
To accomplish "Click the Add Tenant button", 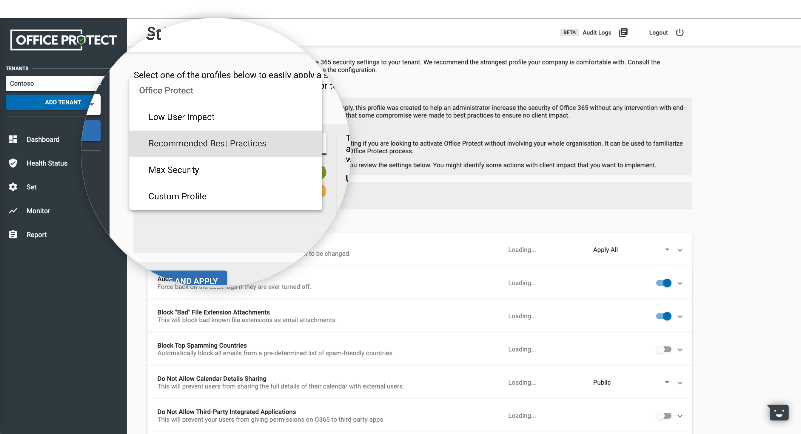I will pyautogui.click(x=50, y=102).
